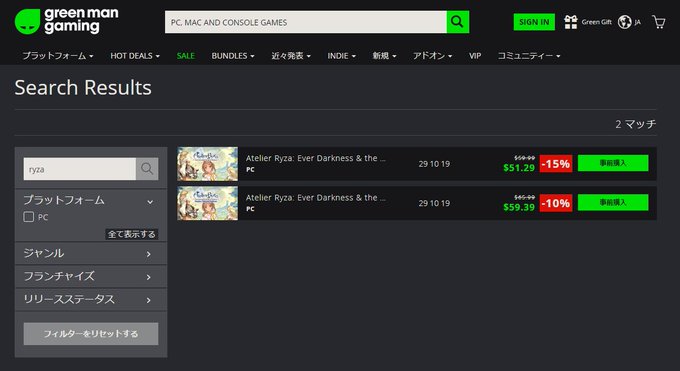
Task: Open the Atelier Ryza title priced $51.29
Action: [315, 158]
